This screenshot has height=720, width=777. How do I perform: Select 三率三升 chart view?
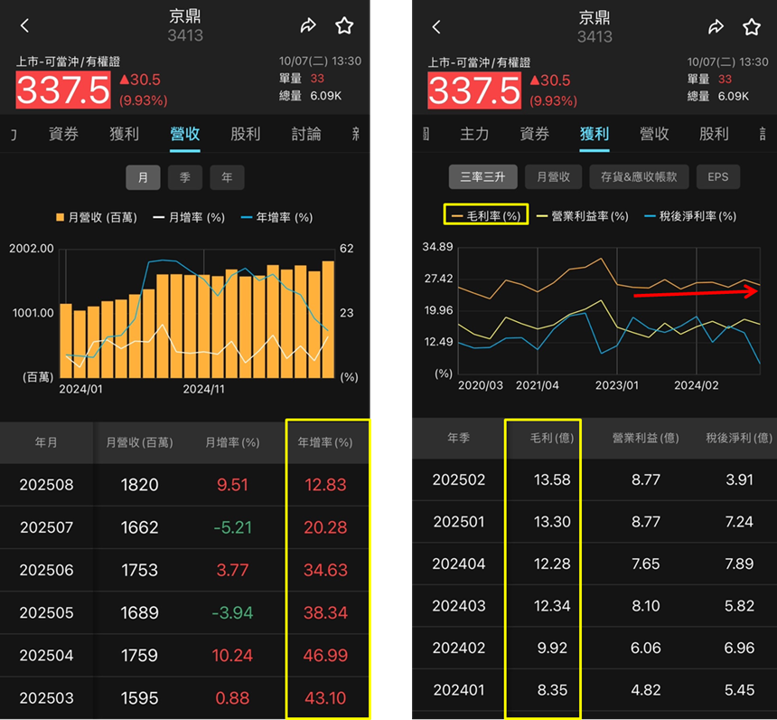coord(483,177)
